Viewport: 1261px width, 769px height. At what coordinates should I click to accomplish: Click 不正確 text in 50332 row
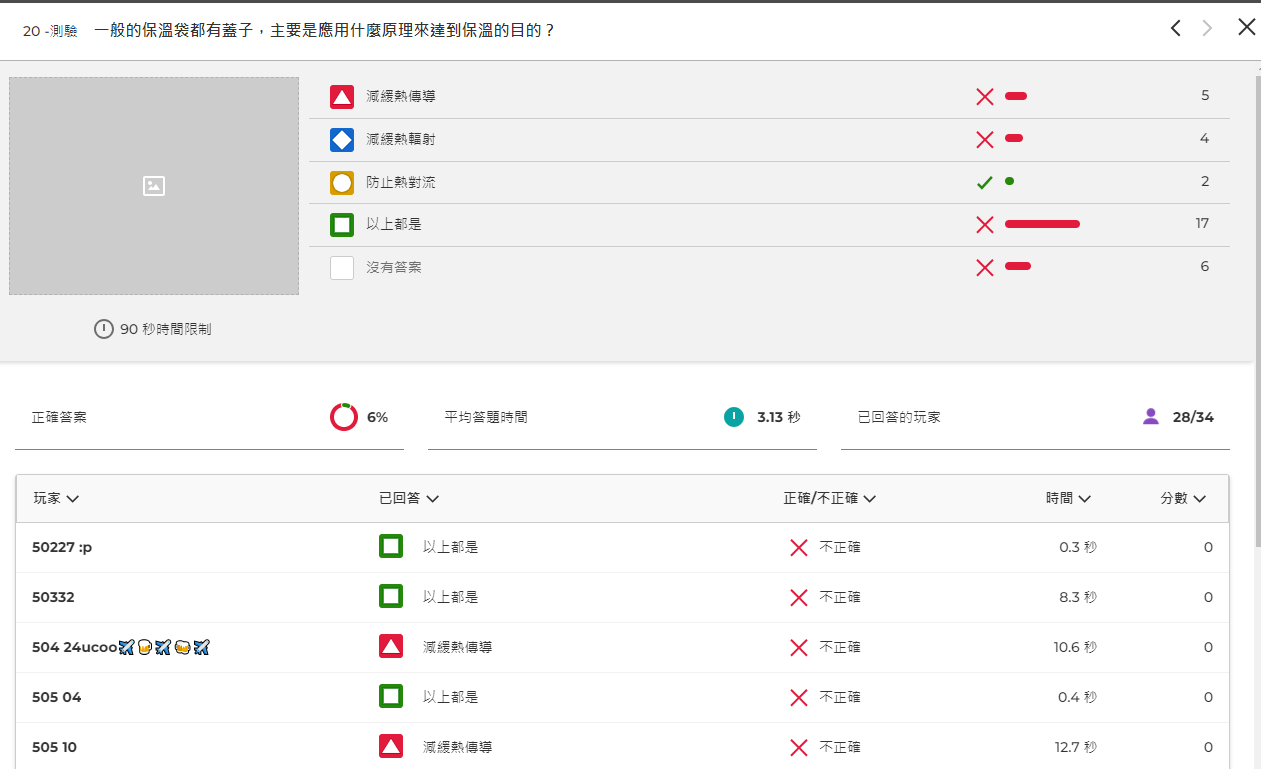coord(840,597)
